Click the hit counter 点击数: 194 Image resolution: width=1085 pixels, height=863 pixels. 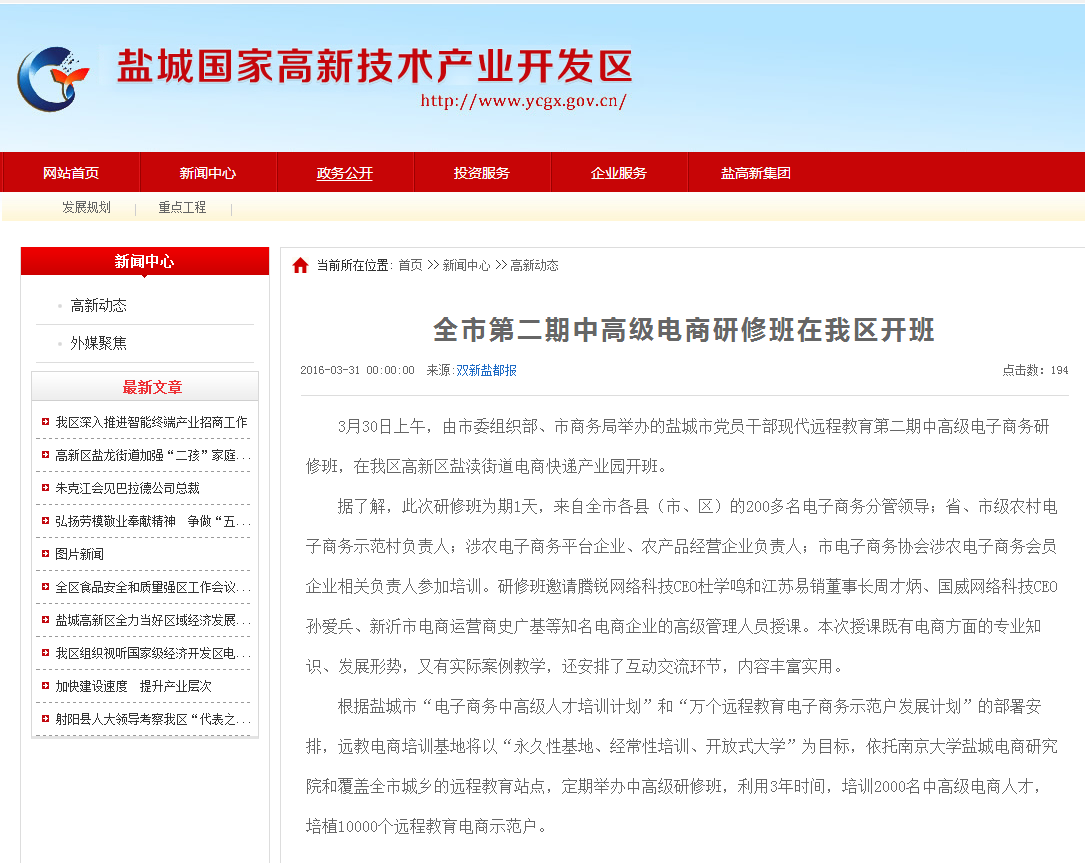click(1035, 370)
